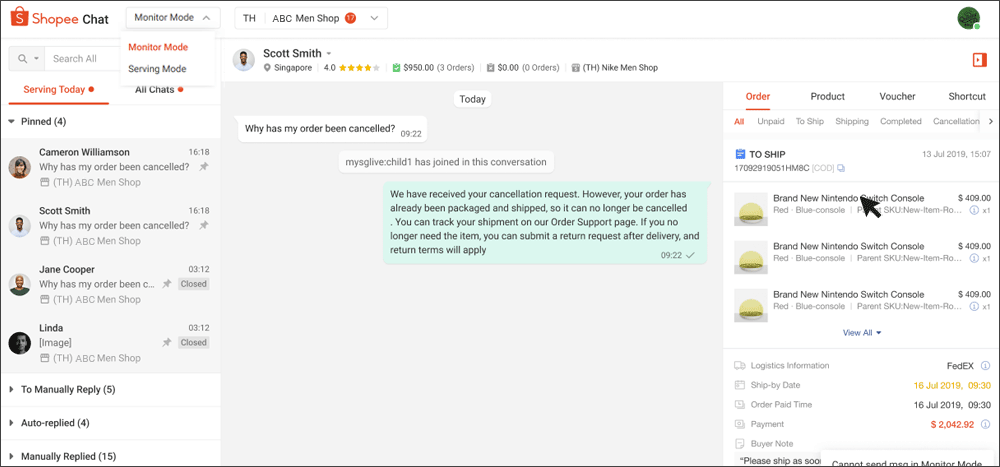Click the TO SHIP status icon

coord(740,154)
